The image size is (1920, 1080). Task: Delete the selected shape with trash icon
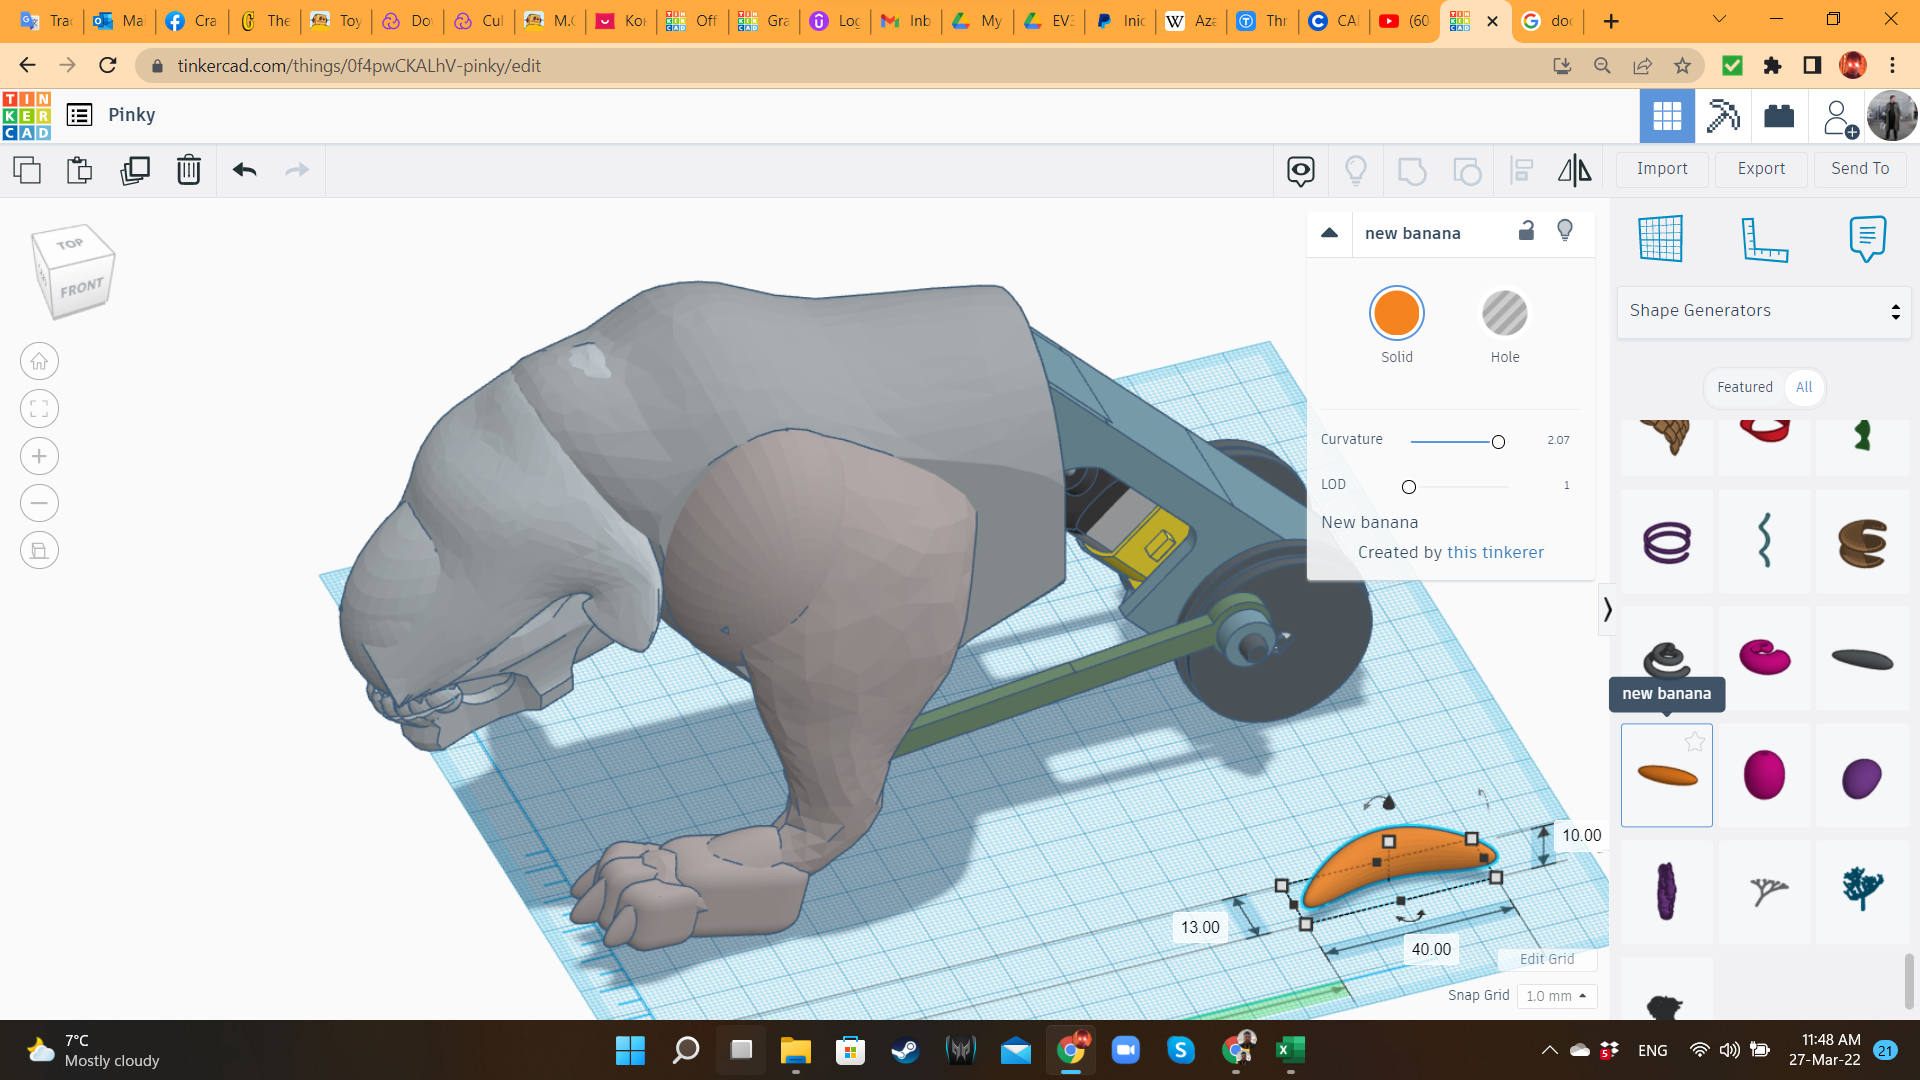tap(188, 170)
